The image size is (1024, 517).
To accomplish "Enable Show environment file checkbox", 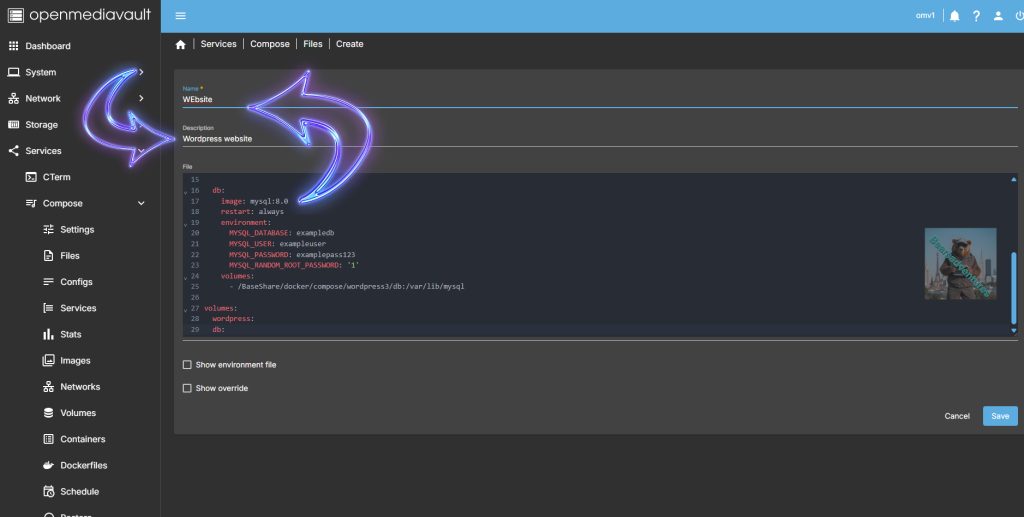I will point(187,365).
